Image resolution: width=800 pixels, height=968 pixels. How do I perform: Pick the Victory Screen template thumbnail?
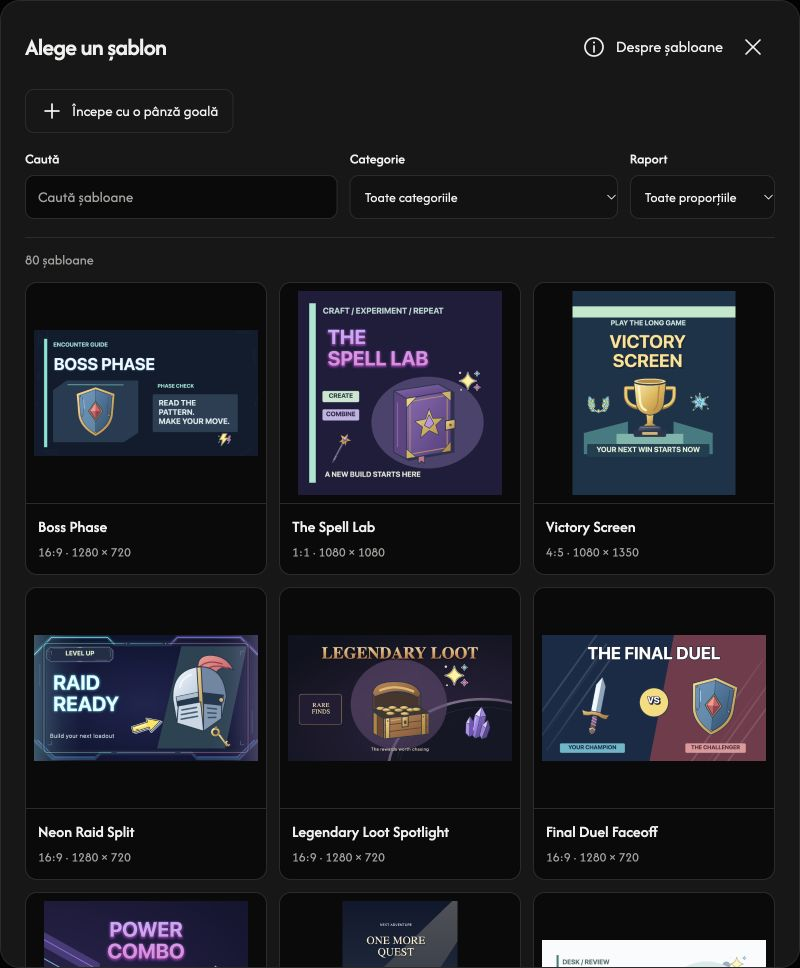pos(654,393)
